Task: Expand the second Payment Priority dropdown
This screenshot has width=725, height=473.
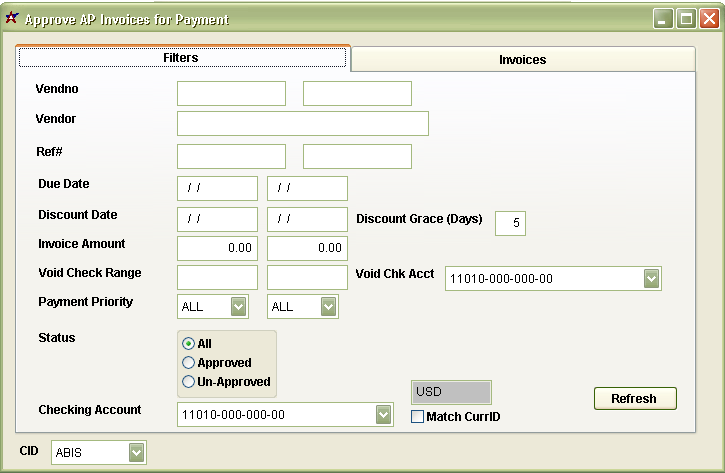Action: (328, 307)
